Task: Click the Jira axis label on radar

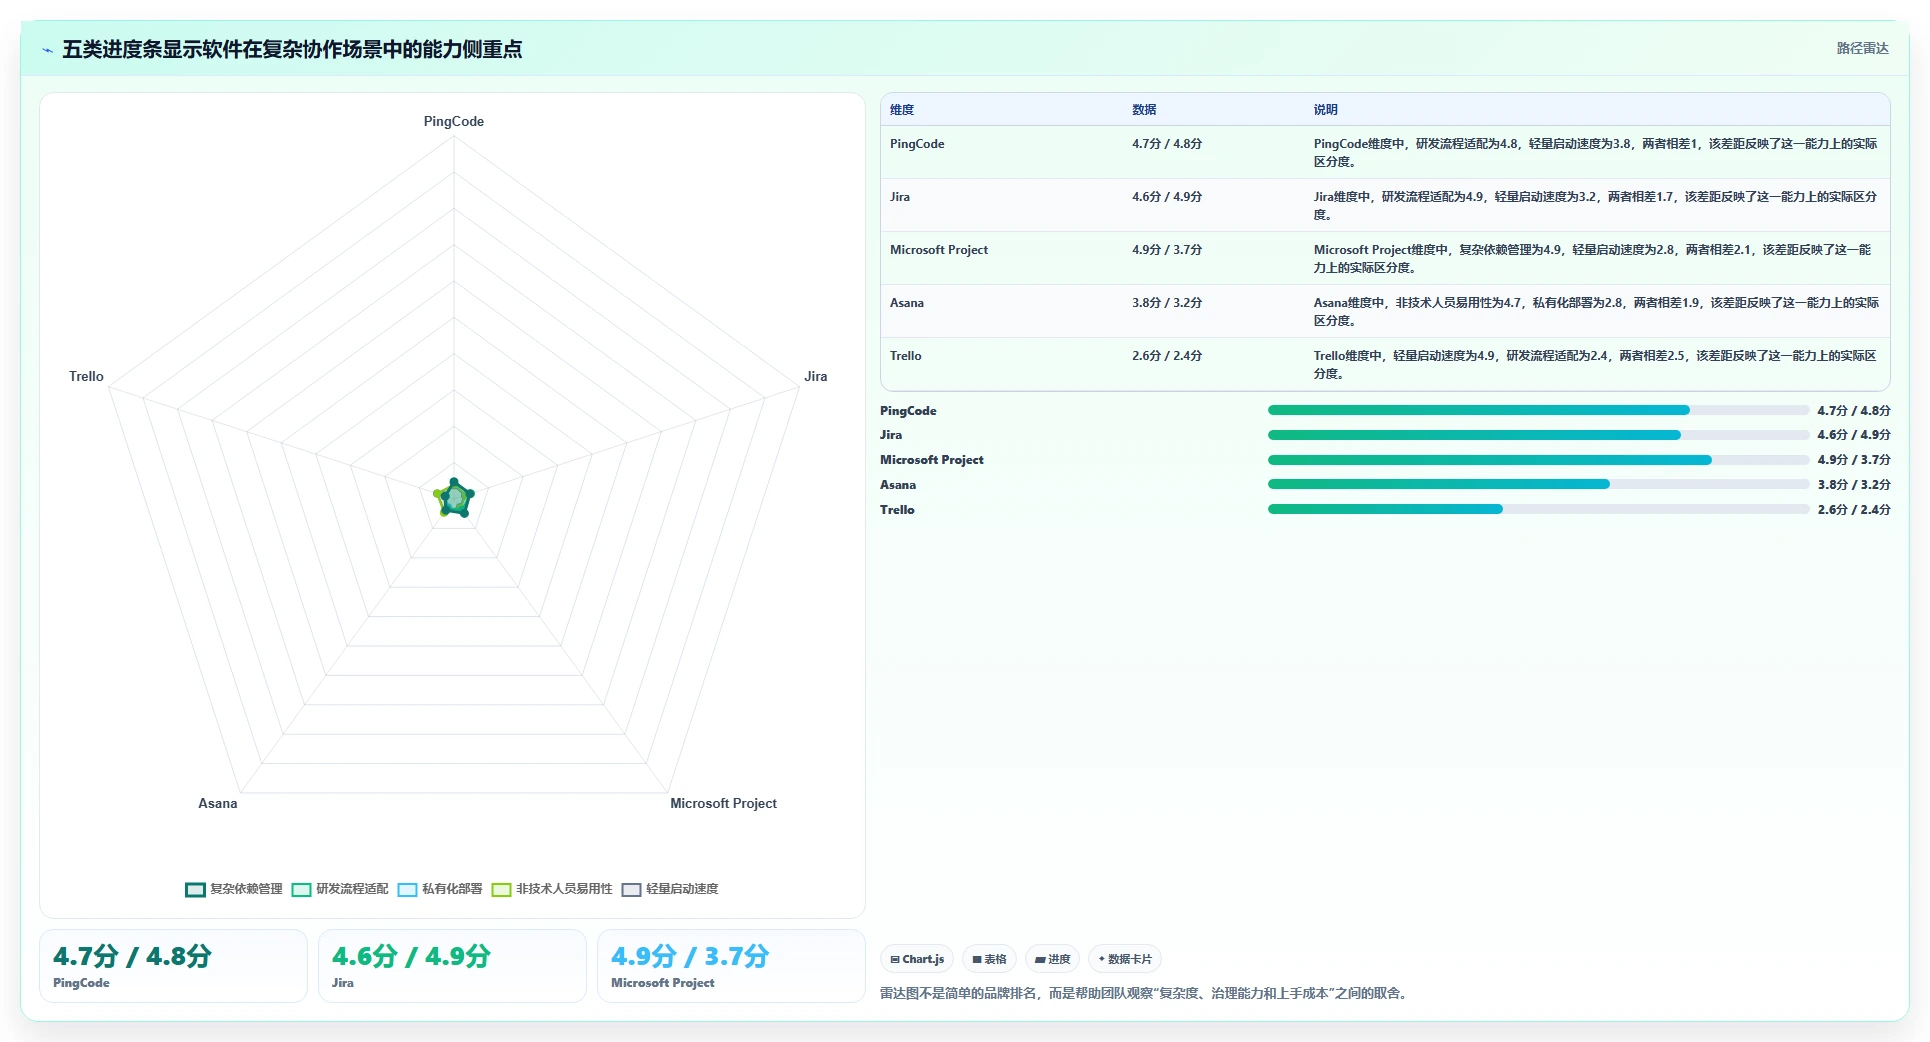Action: [x=816, y=376]
